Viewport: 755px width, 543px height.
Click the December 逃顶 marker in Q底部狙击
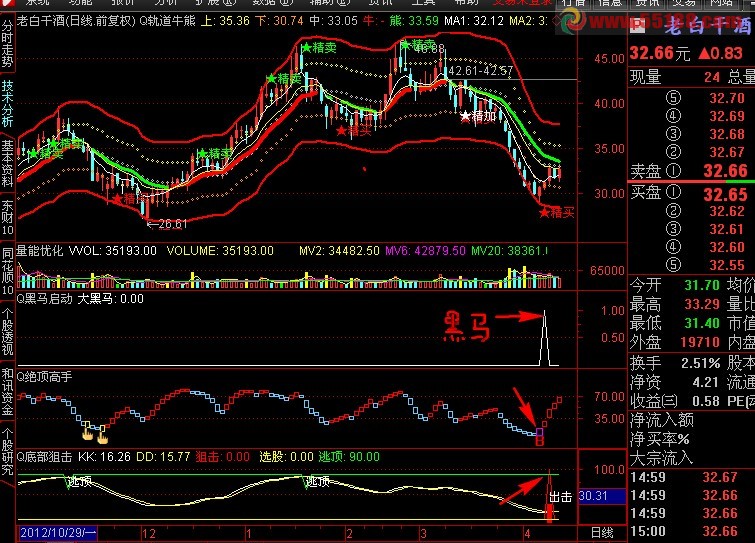coord(79,481)
